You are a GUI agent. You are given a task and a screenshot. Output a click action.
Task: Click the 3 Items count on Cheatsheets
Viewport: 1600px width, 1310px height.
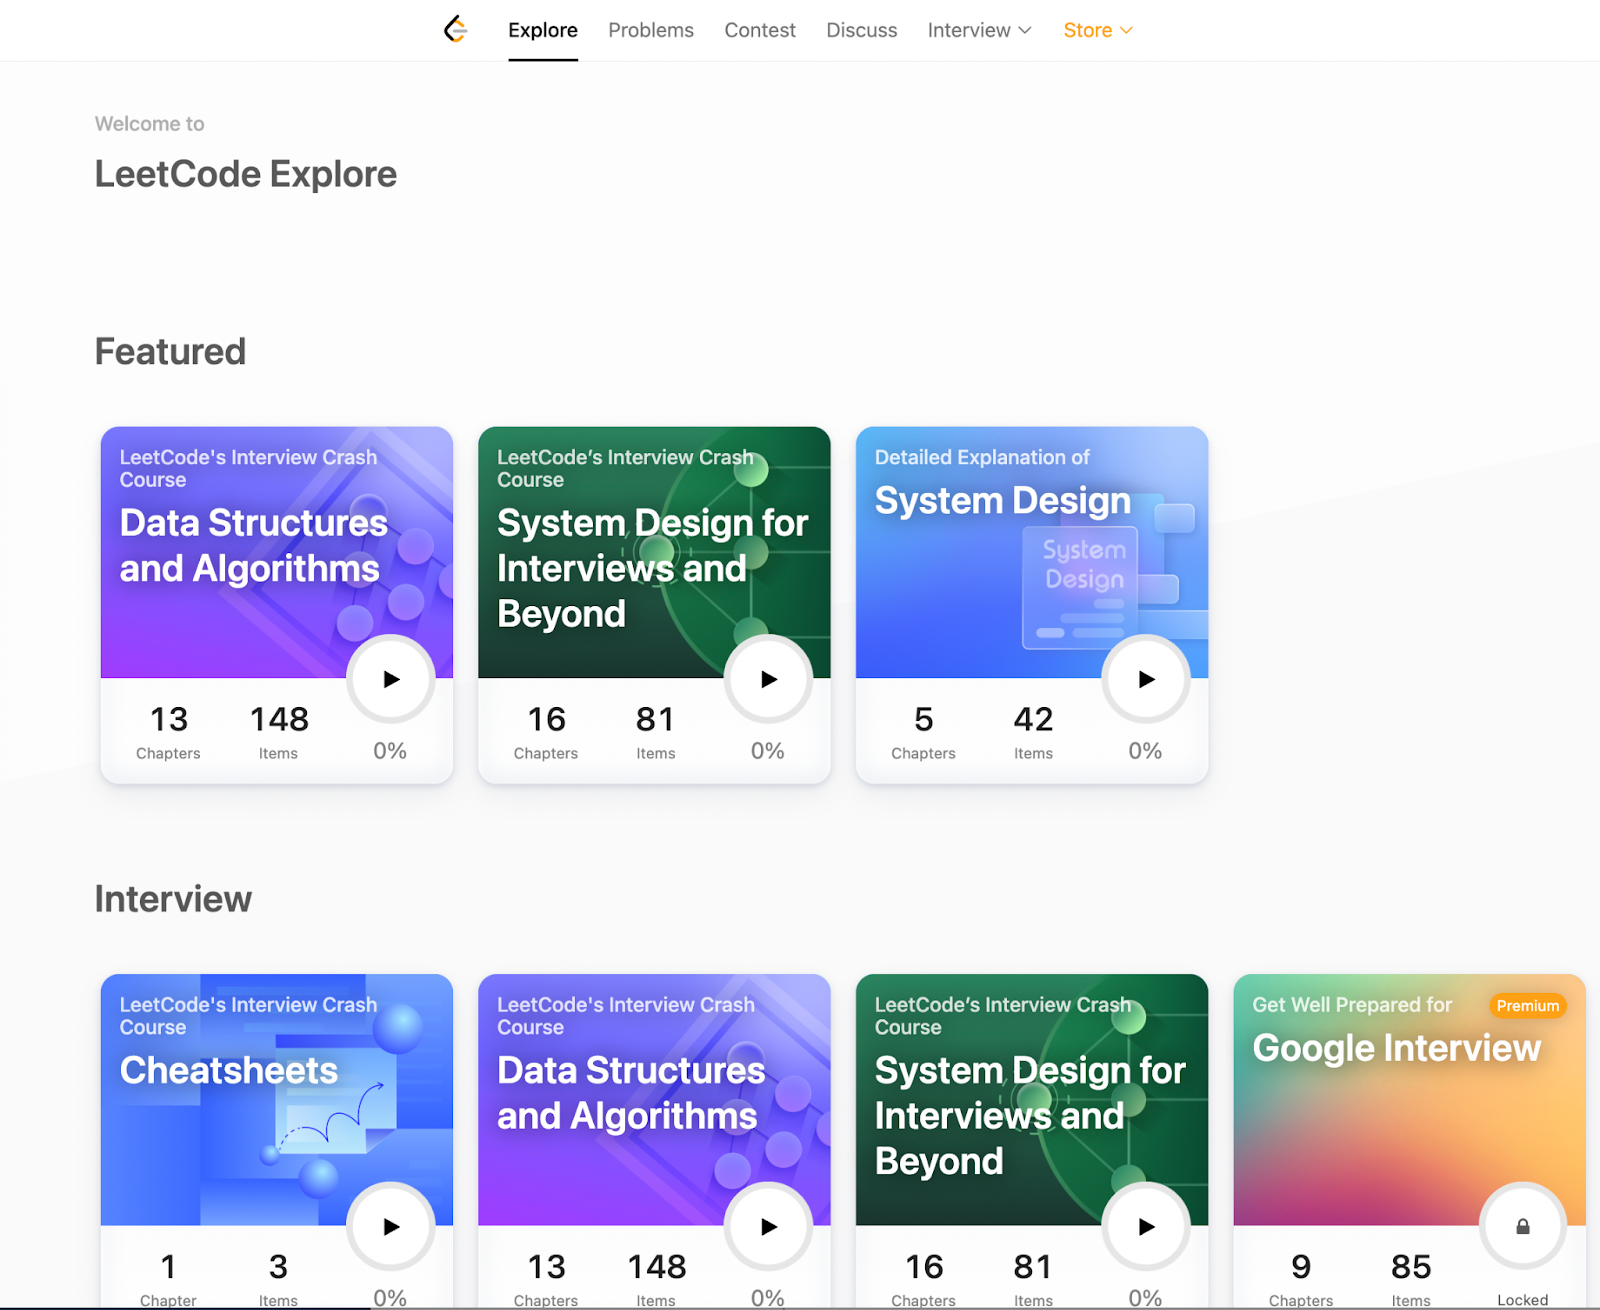pos(278,1279)
